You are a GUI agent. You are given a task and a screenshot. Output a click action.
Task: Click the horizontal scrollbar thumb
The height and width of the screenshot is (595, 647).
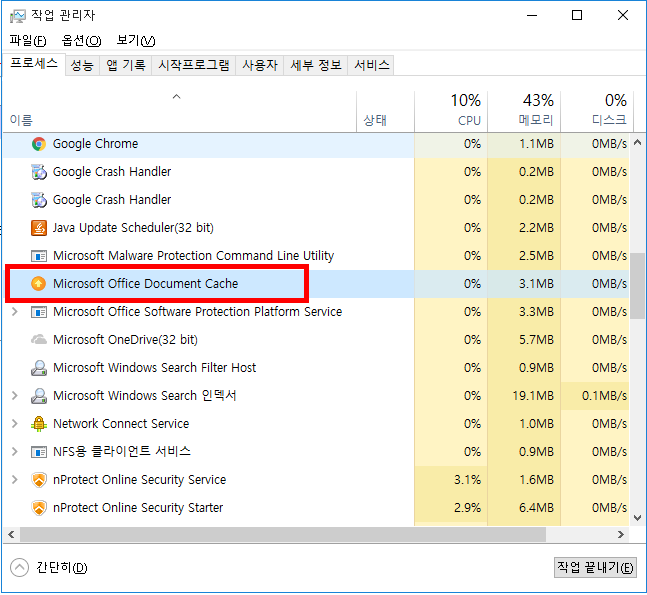pos(283,535)
